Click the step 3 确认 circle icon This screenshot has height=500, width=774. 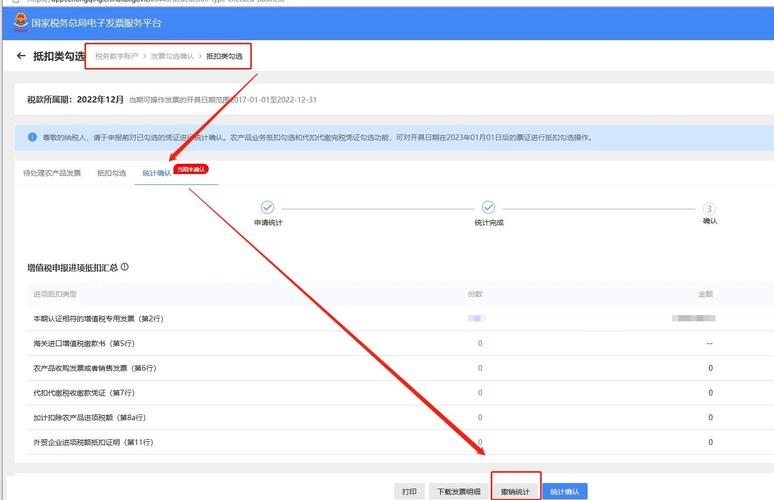[709, 208]
